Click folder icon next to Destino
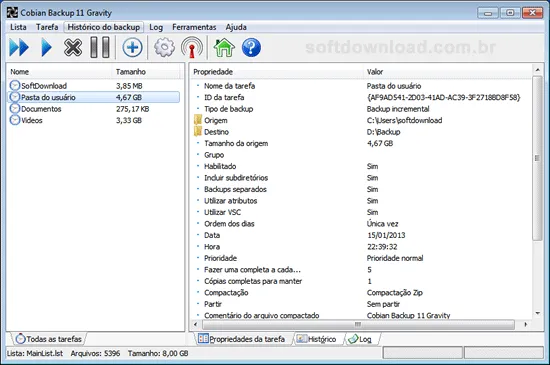Image resolution: width=550 pixels, height=365 pixels. coord(198,131)
